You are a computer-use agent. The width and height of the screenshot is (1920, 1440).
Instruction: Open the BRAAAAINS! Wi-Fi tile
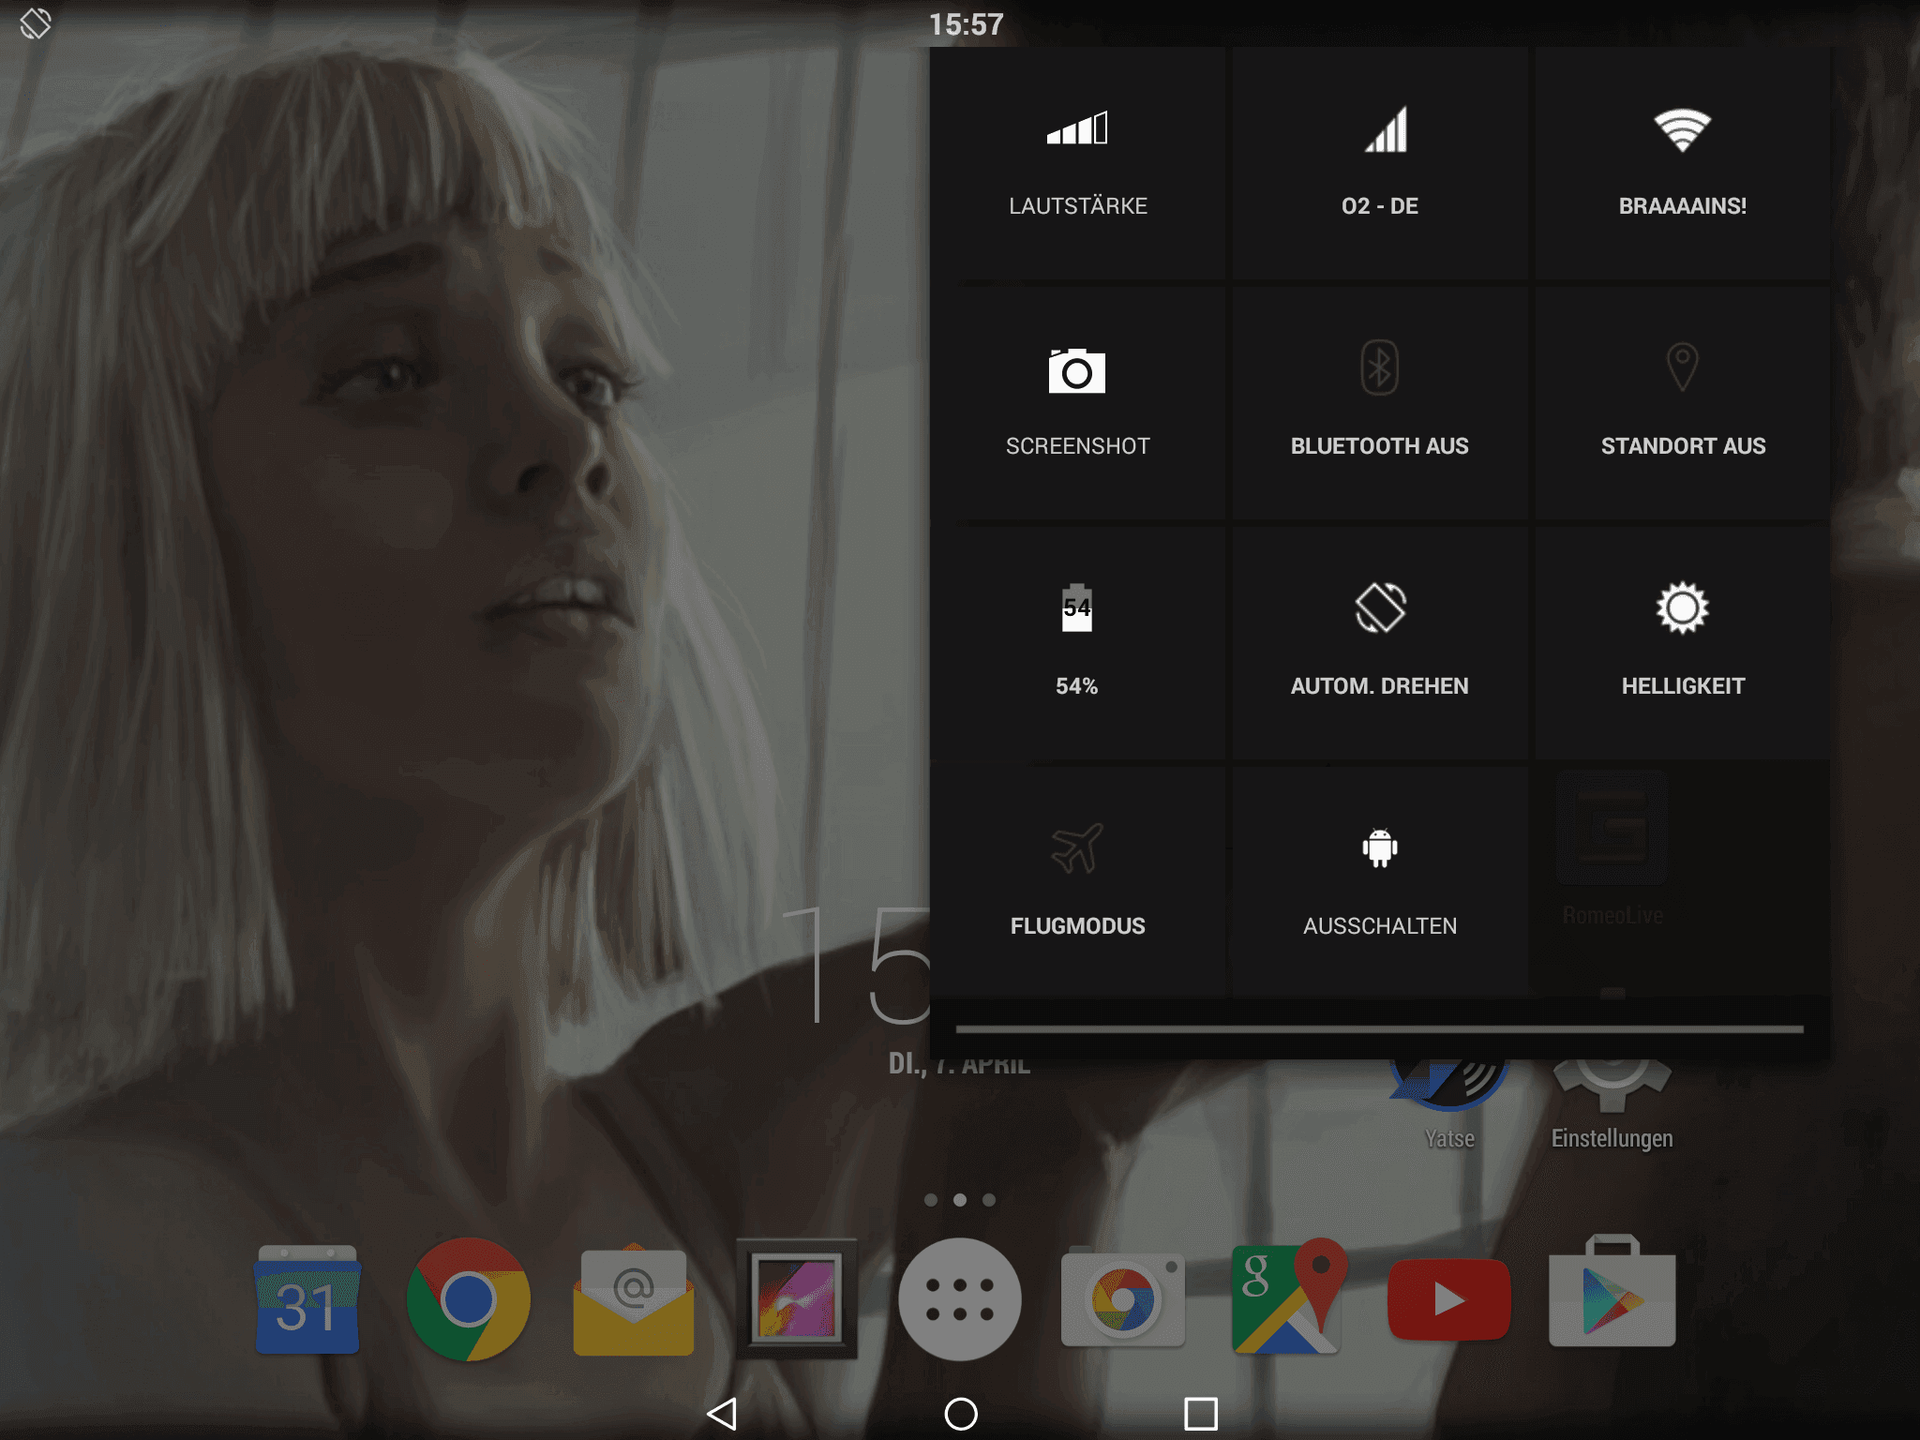(1682, 164)
